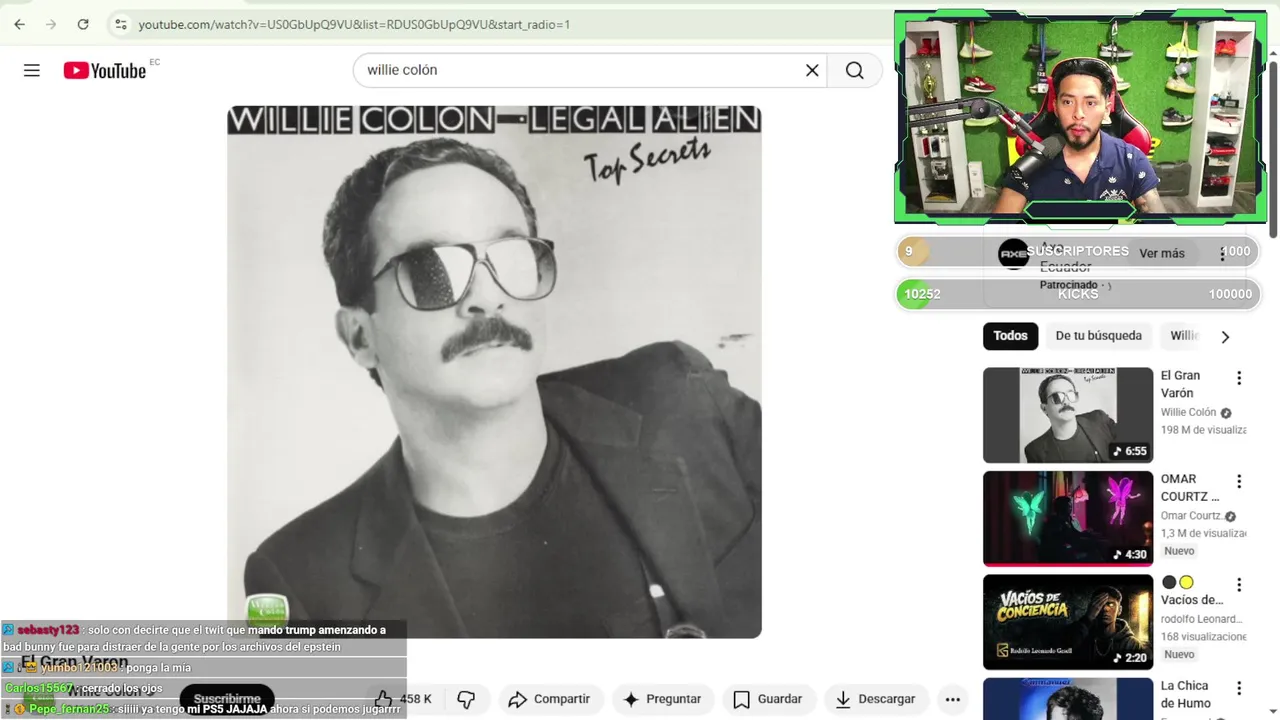1280x720 pixels.
Task: Download the video with Descargar
Action: coord(876,699)
